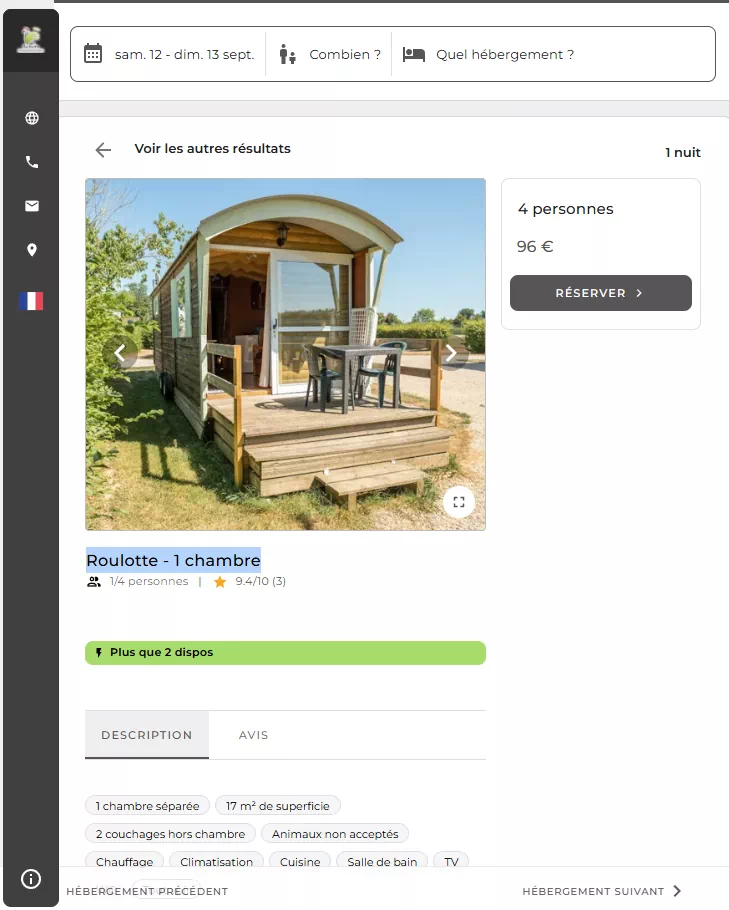Switch to the Avis tab
The height and width of the screenshot is (910, 729).
(254, 735)
